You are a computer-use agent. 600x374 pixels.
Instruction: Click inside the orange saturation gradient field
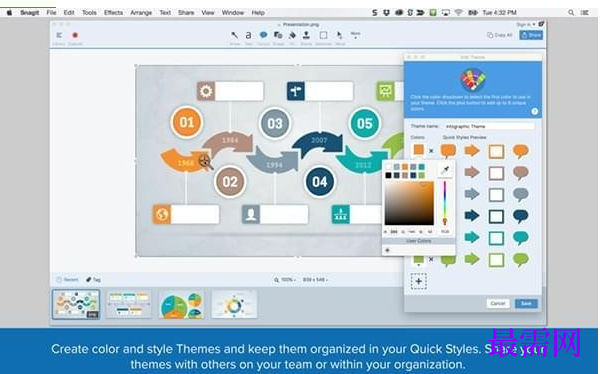(409, 203)
